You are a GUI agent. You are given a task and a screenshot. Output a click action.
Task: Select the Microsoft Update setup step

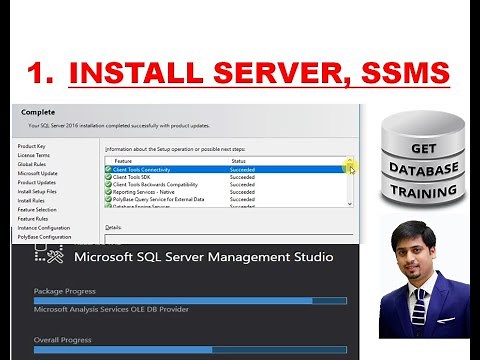click(37, 173)
